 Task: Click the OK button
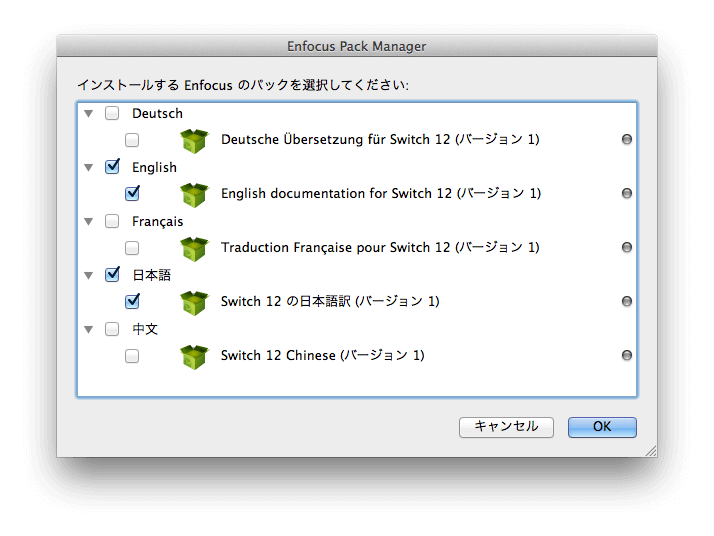(602, 427)
